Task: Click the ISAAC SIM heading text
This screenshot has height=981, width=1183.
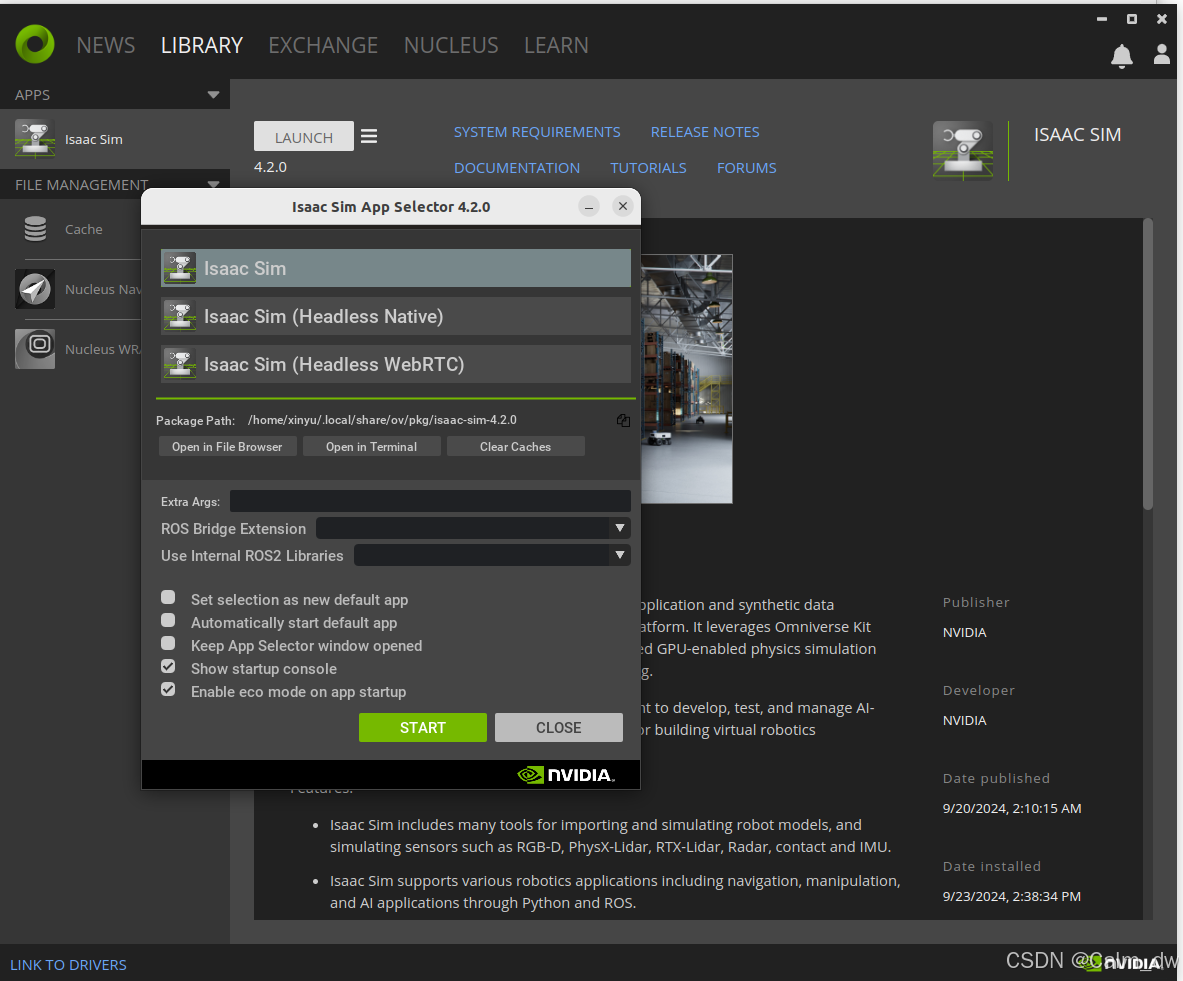Action: pyautogui.click(x=1077, y=134)
